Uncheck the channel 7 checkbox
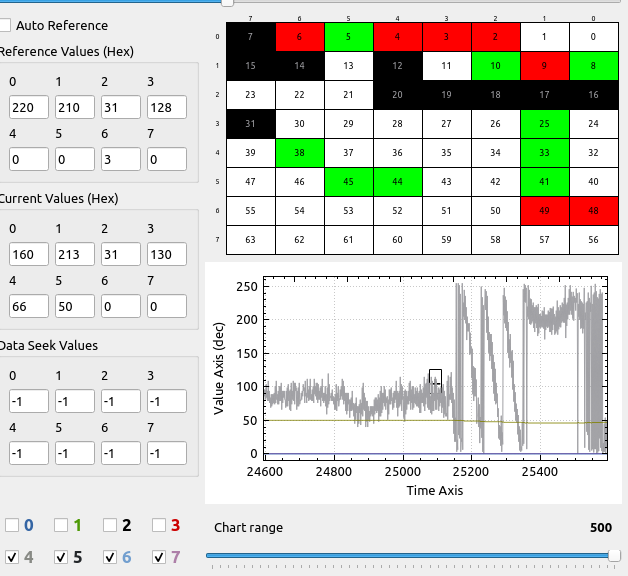The height and width of the screenshot is (576, 628). (159, 557)
